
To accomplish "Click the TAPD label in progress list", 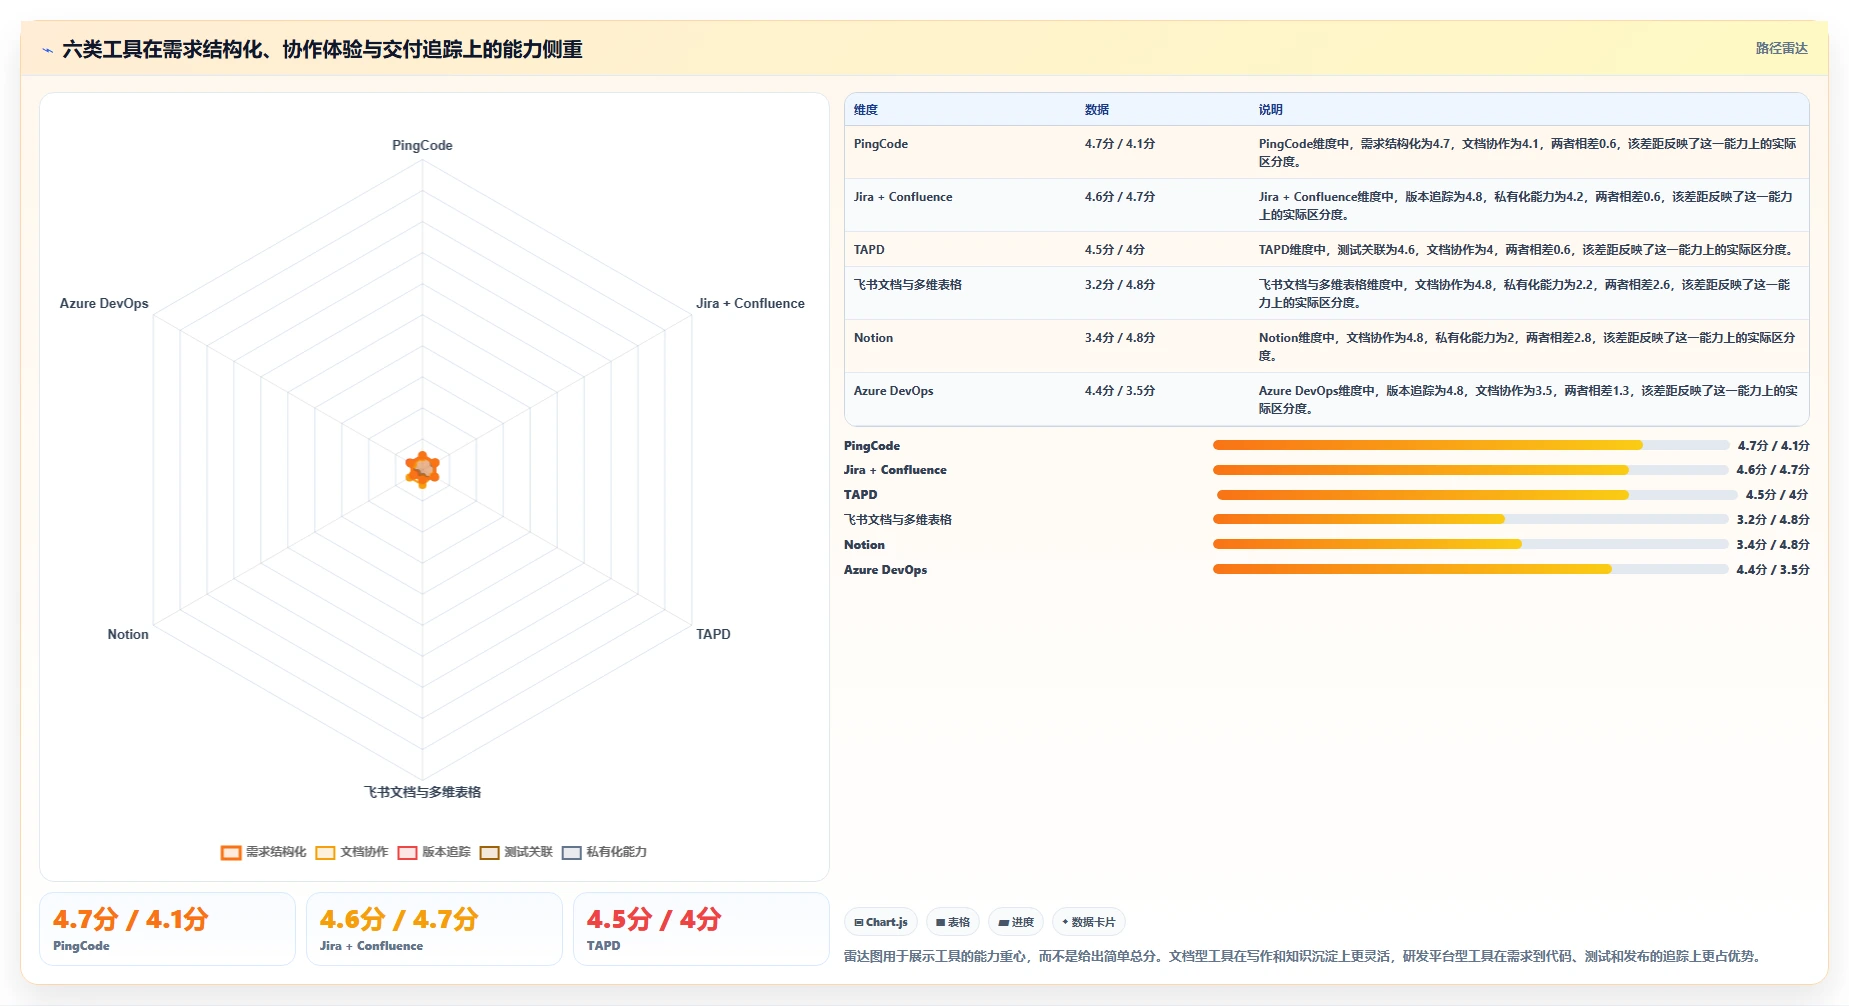I will (x=860, y=495).
